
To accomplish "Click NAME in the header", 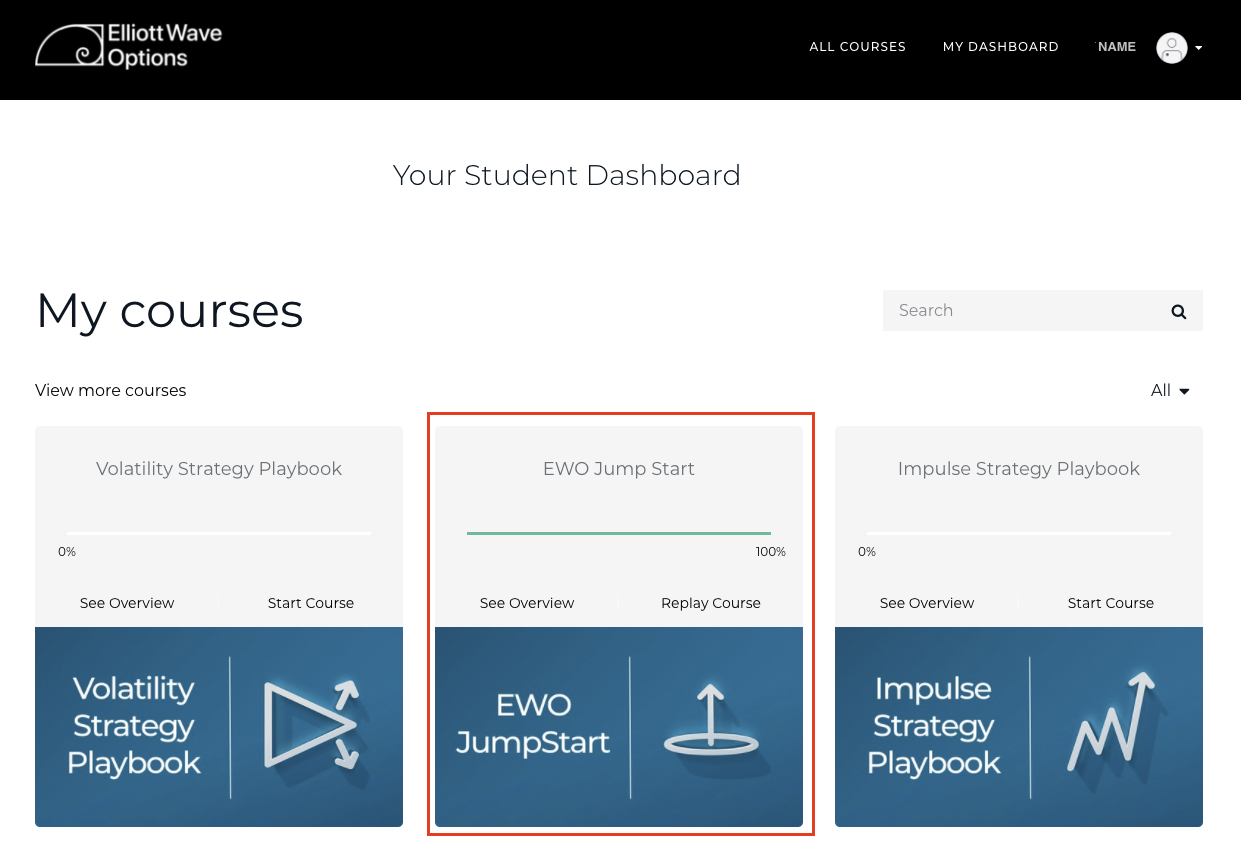I will coord(1117,47).
